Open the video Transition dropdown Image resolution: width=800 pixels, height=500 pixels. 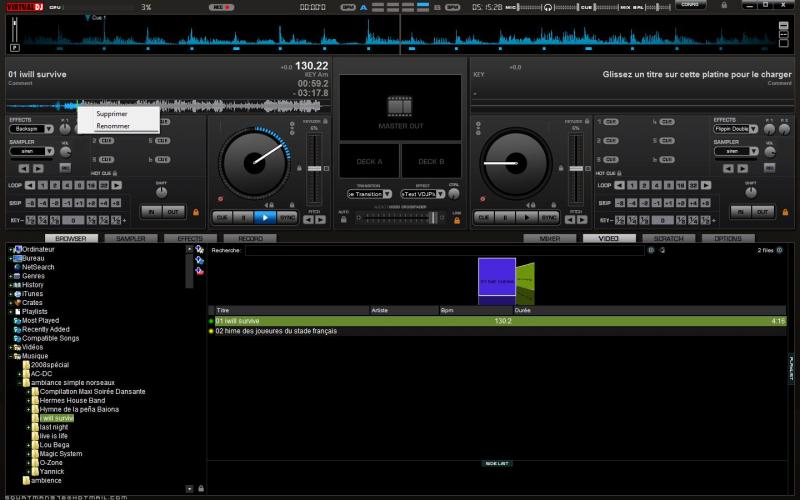tap(370, 194)
